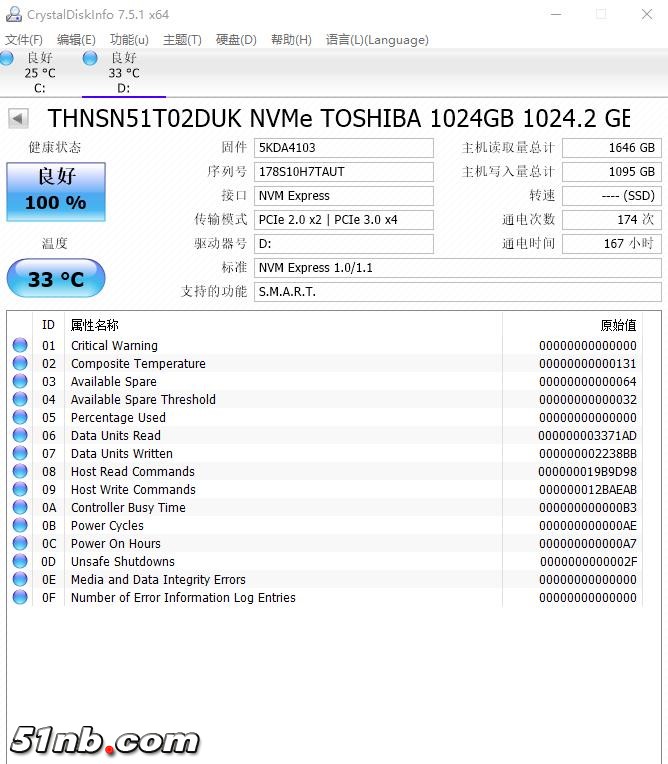Click the Unsafe Shutdowns status orb

[x=20, y=562]
